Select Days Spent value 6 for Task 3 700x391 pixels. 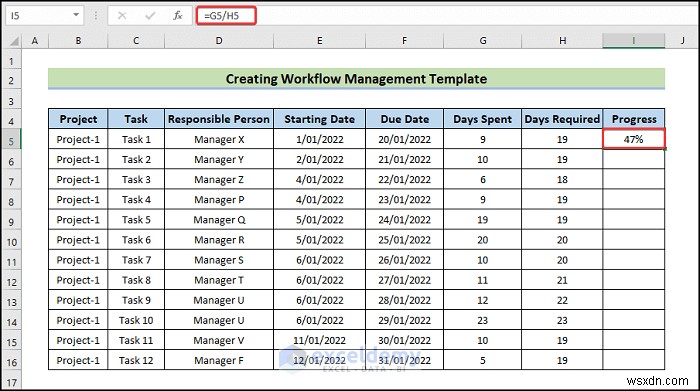[x=483, y=179]
